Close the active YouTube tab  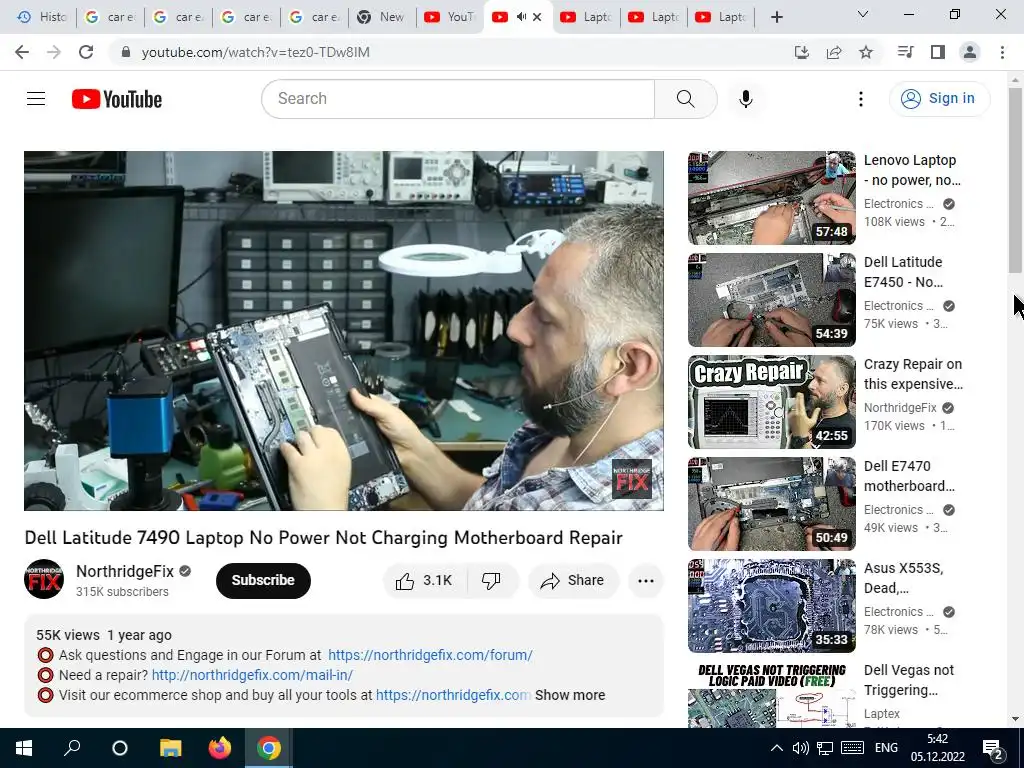point(537,17)
